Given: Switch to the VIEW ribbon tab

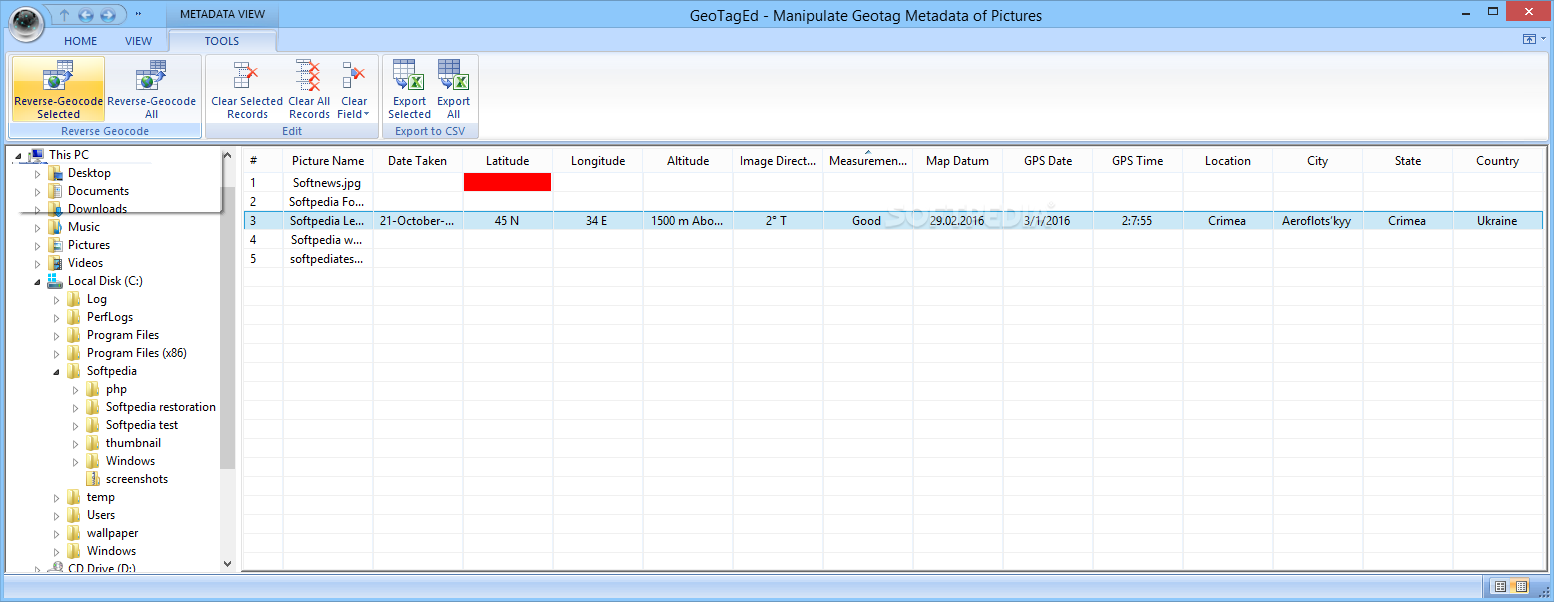Looking at the screenshot, I should tap(139, 41).
